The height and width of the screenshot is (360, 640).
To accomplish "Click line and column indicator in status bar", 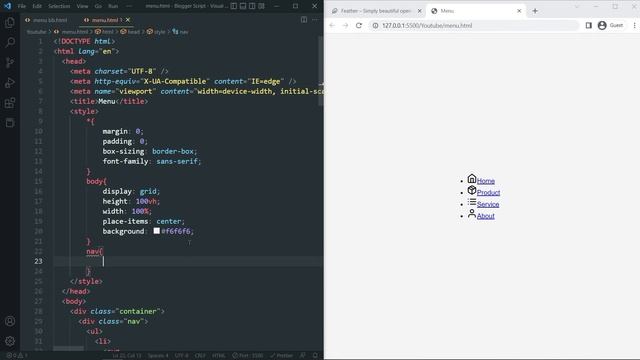I will pyautogui.click(x=127, y=356).
